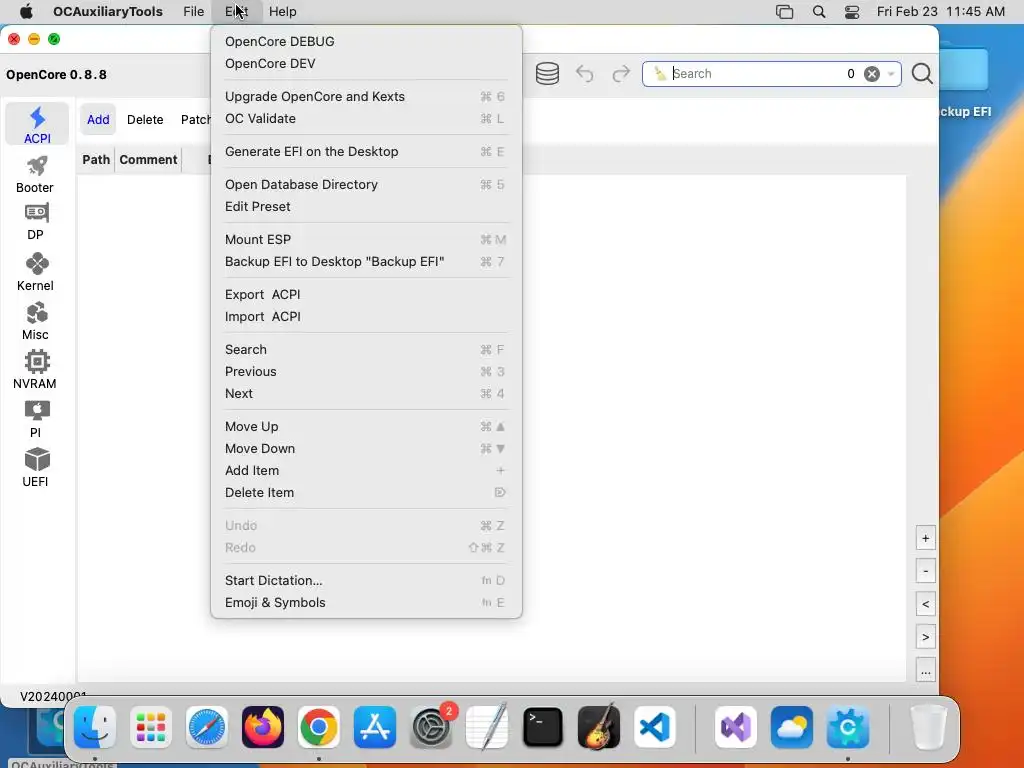
Task: Switch to the Add tab
Action: pos(98,120)
